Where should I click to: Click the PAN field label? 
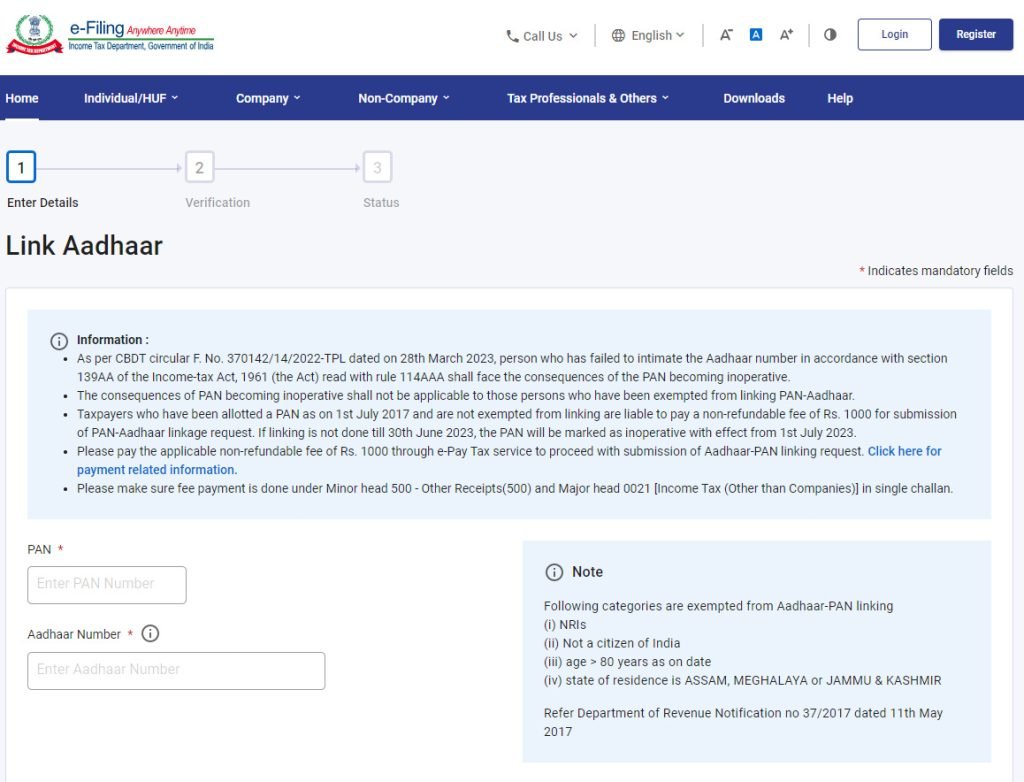click(39, 549)
